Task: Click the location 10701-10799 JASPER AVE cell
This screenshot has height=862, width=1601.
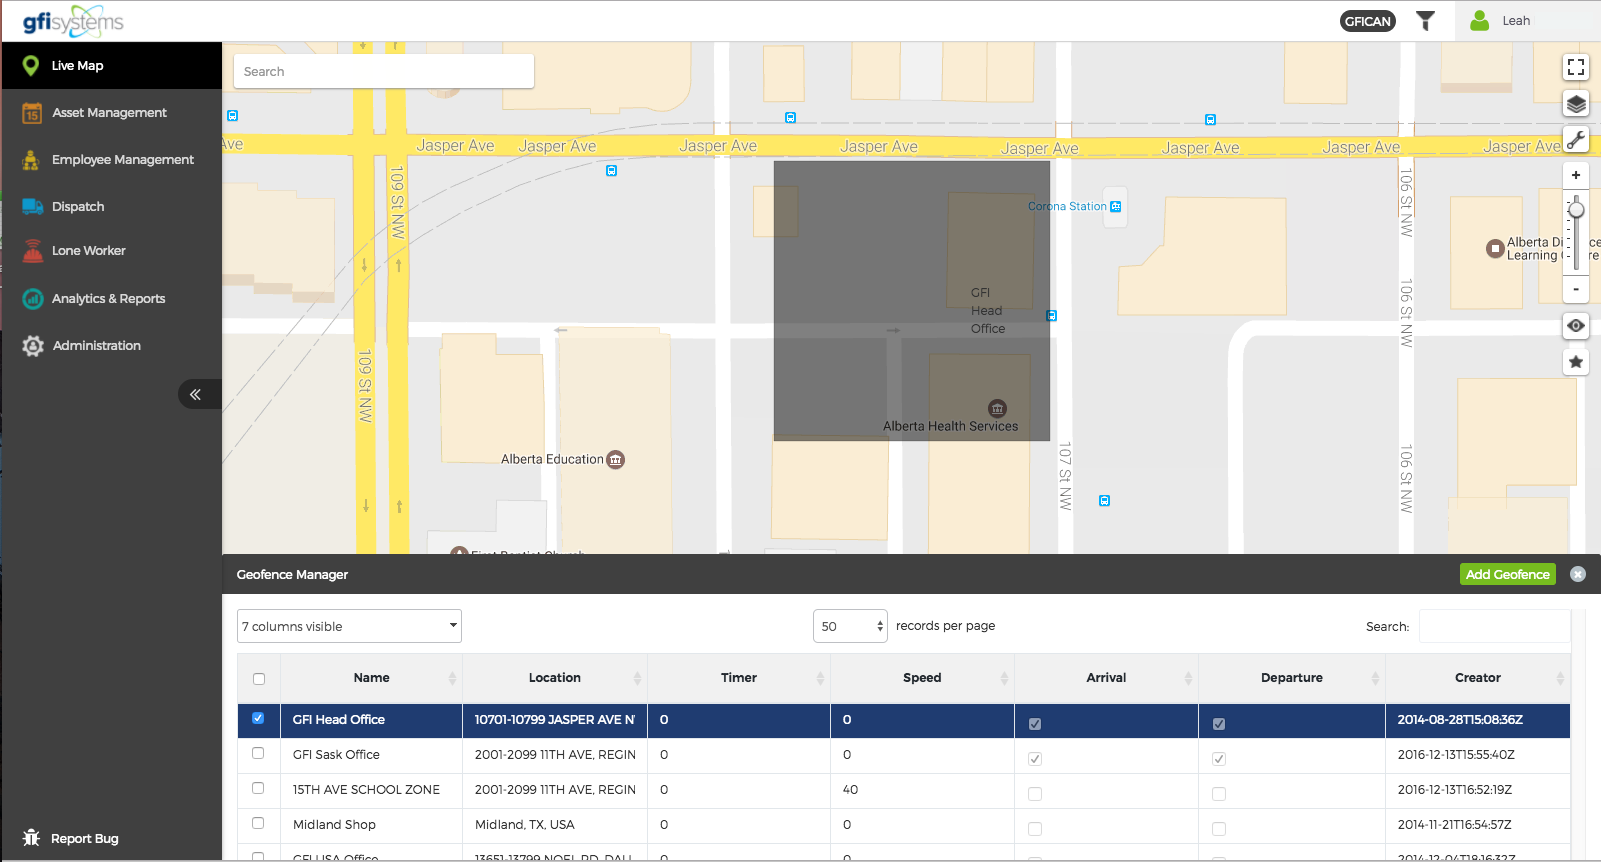Action: (x=555, y=720)
